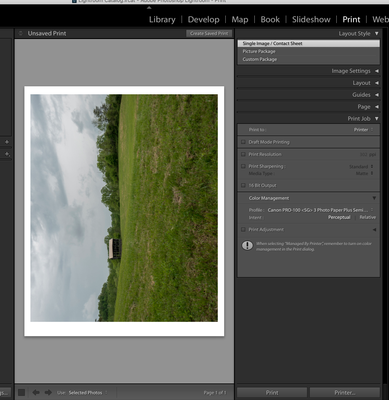Expand the Guides panel

tap(377, 95)
